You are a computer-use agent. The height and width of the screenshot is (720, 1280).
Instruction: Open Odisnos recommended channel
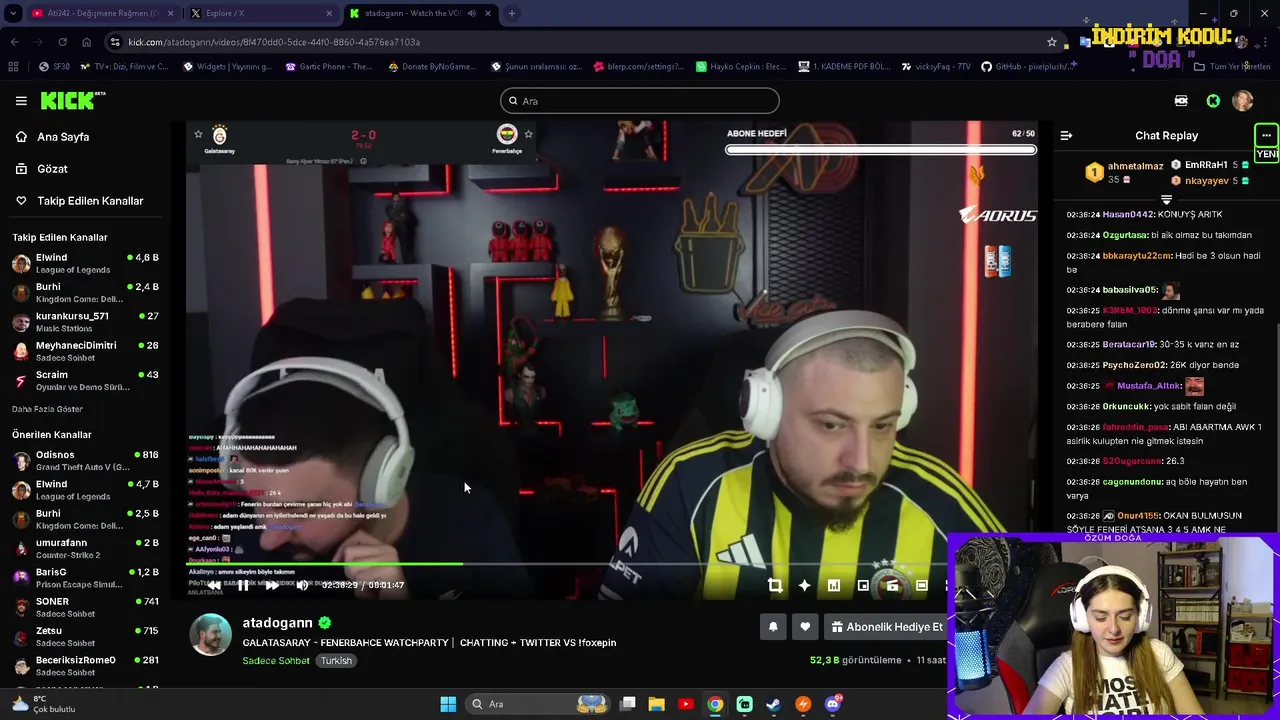click(x=85, y=461)
